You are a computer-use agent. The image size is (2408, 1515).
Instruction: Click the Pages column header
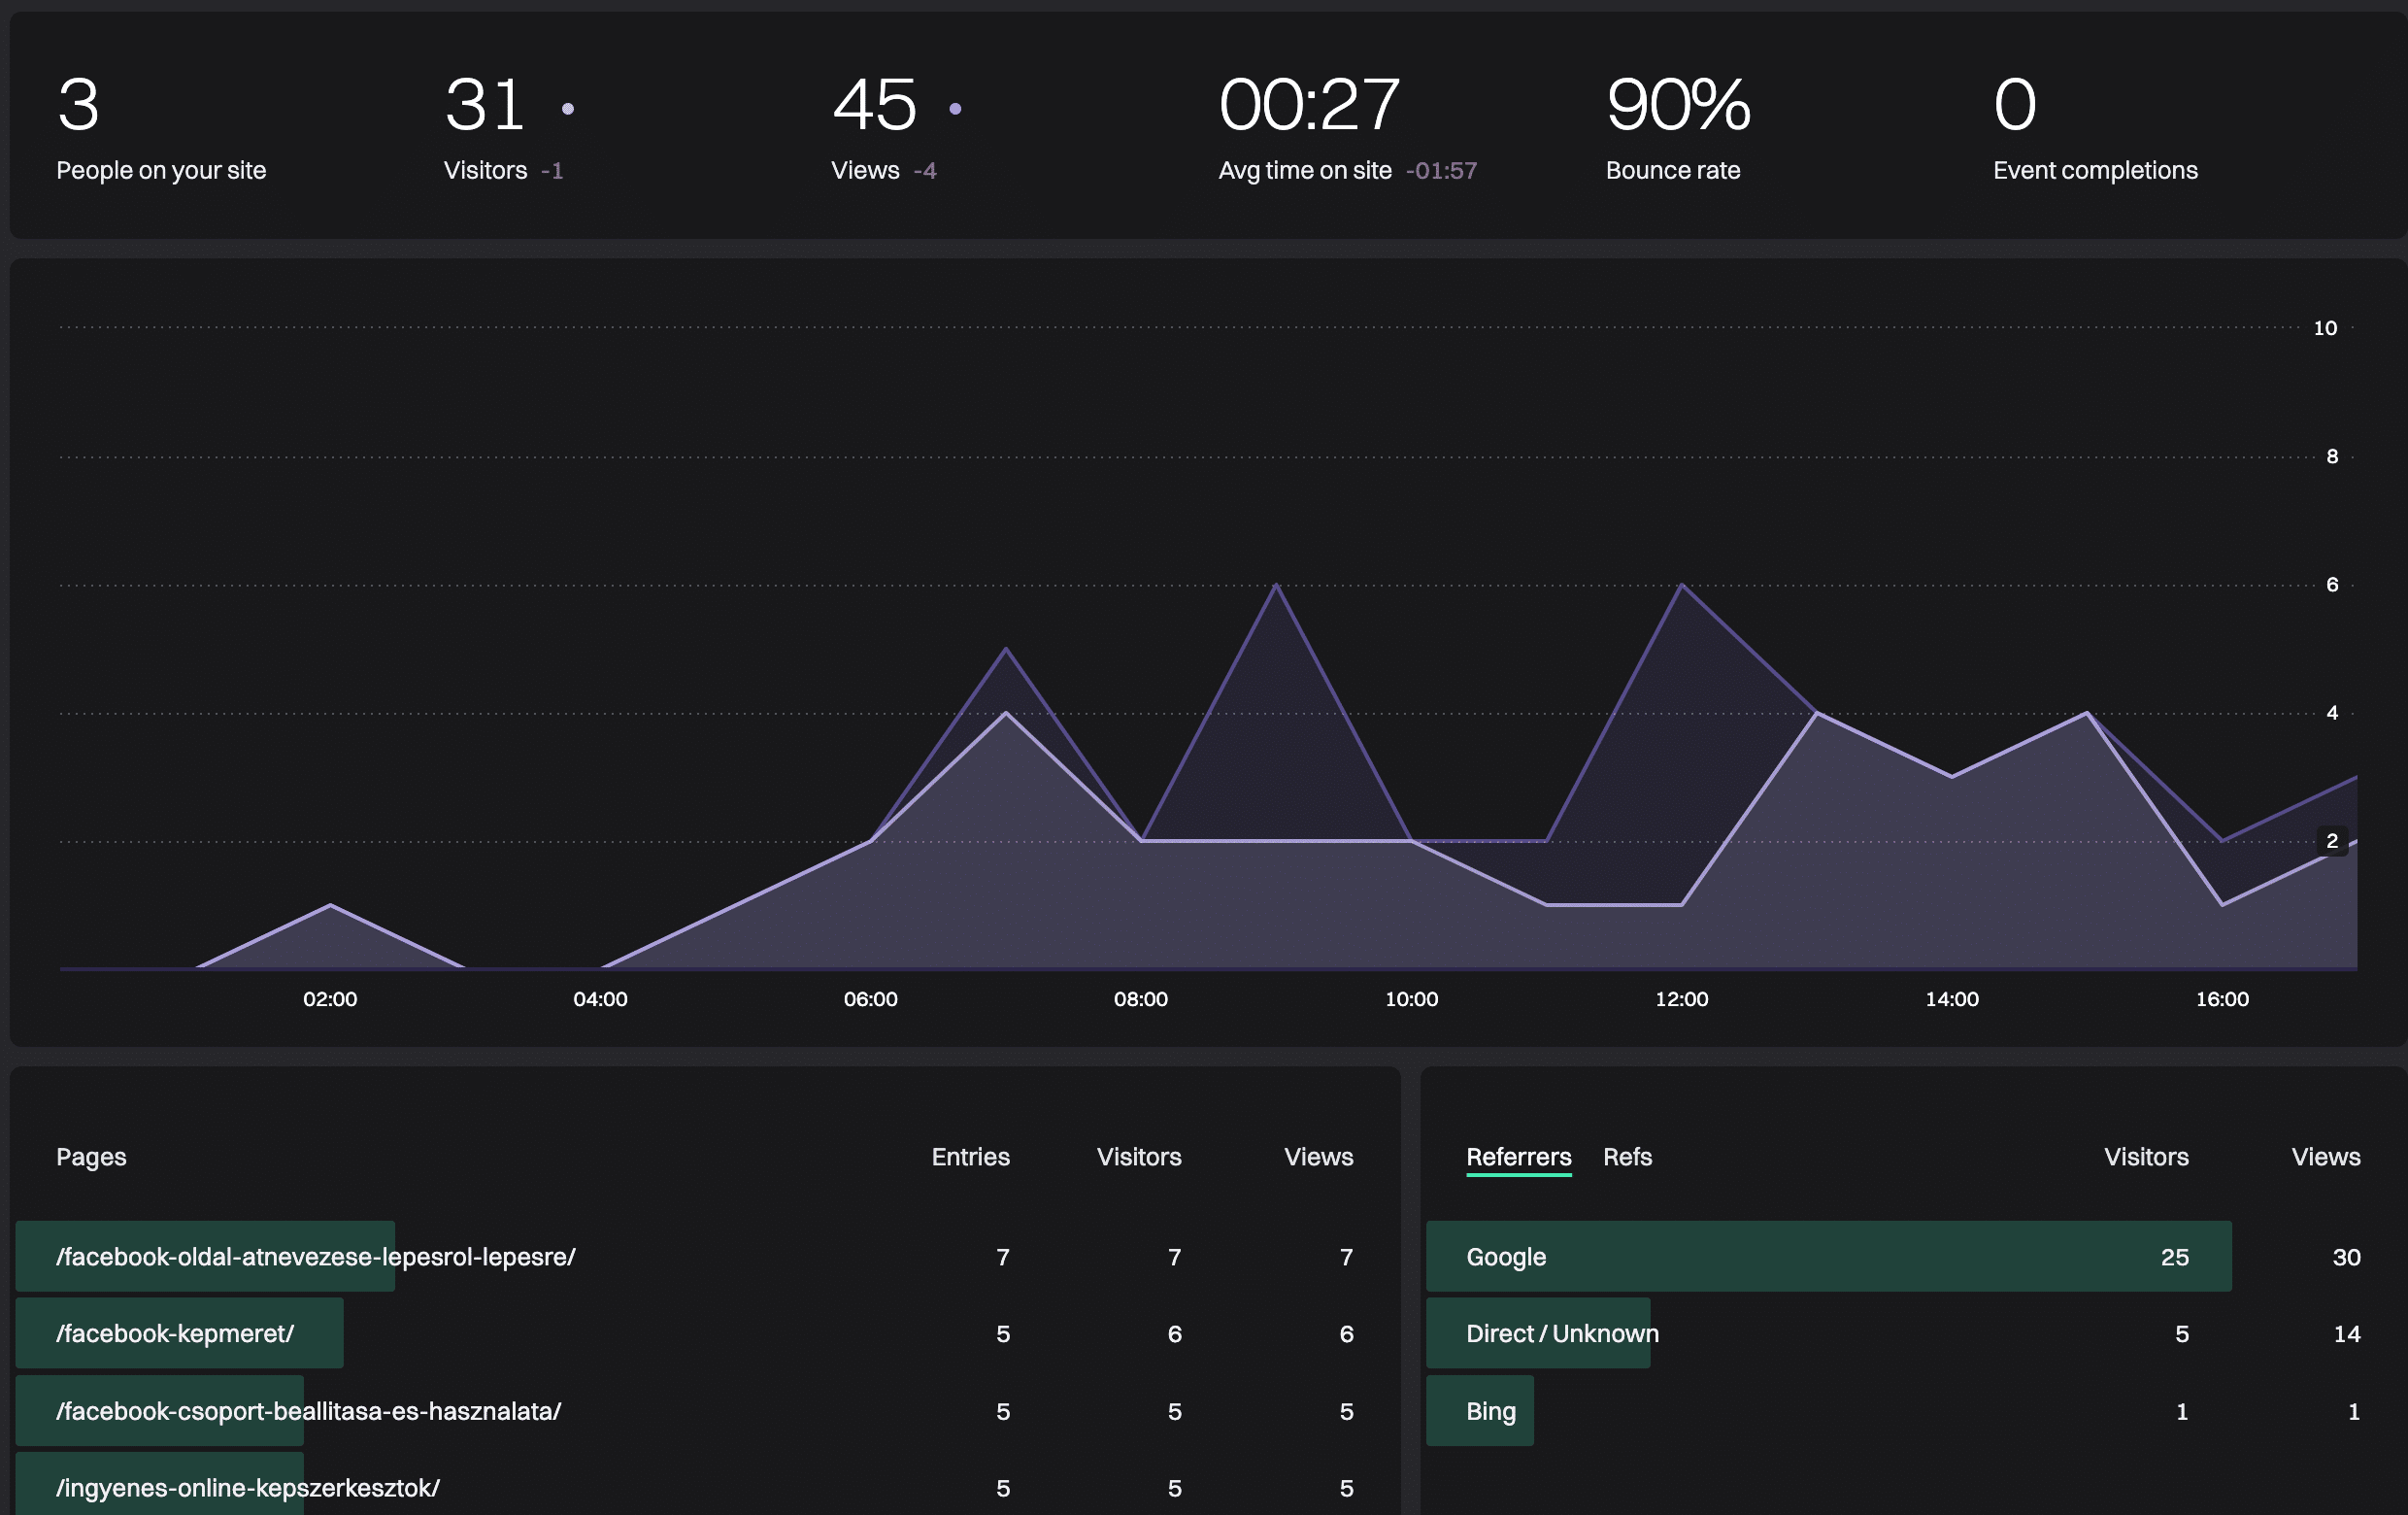click(x=91, y=1157)
